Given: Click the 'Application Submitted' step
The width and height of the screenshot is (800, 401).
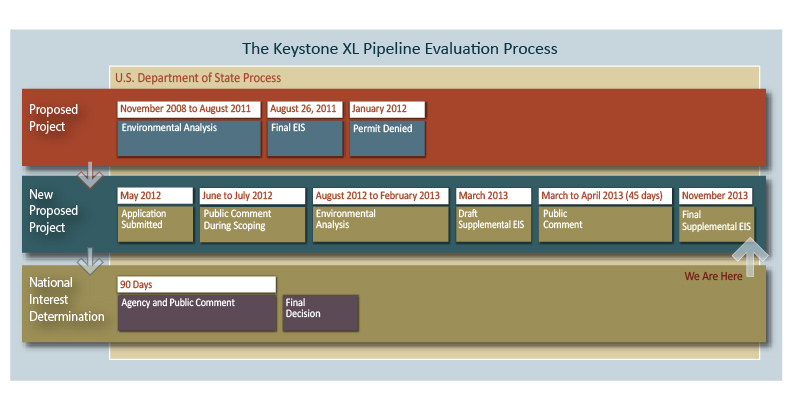Looking at the screenshot, I should click(155, 224).
